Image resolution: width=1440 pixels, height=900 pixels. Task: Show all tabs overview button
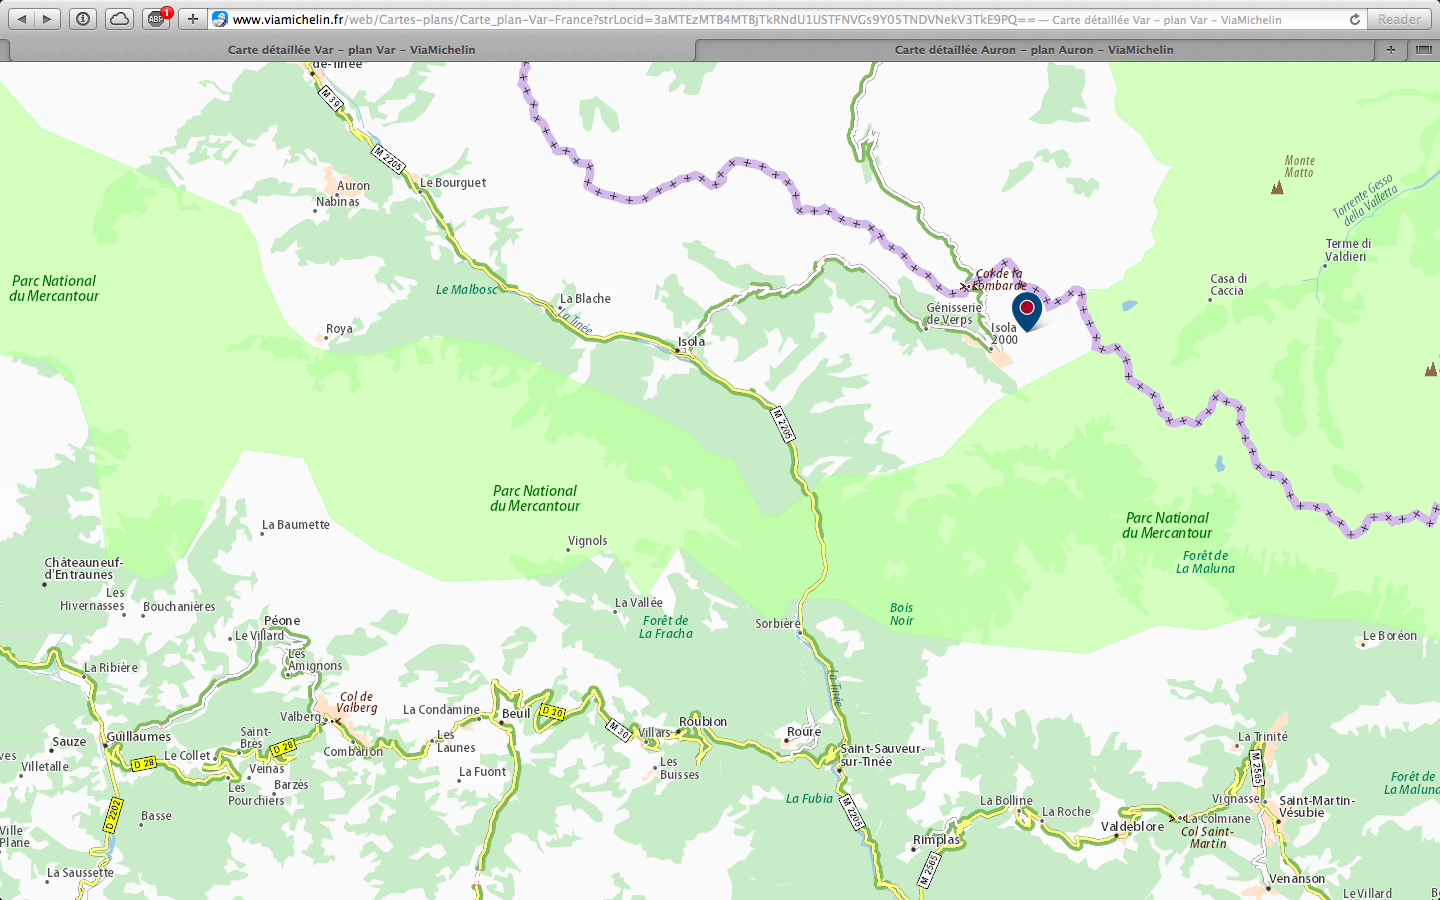(1424, 49)
